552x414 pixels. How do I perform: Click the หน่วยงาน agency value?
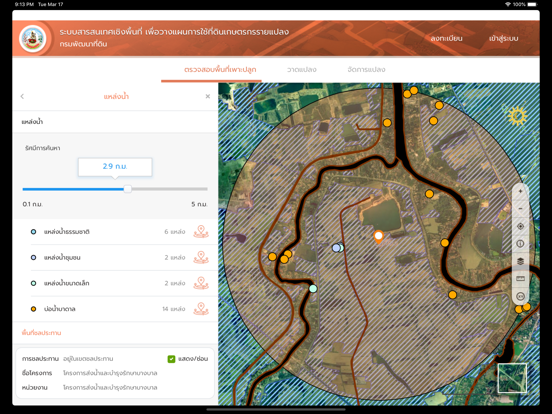pyautogui.click(x=110, y=388)
